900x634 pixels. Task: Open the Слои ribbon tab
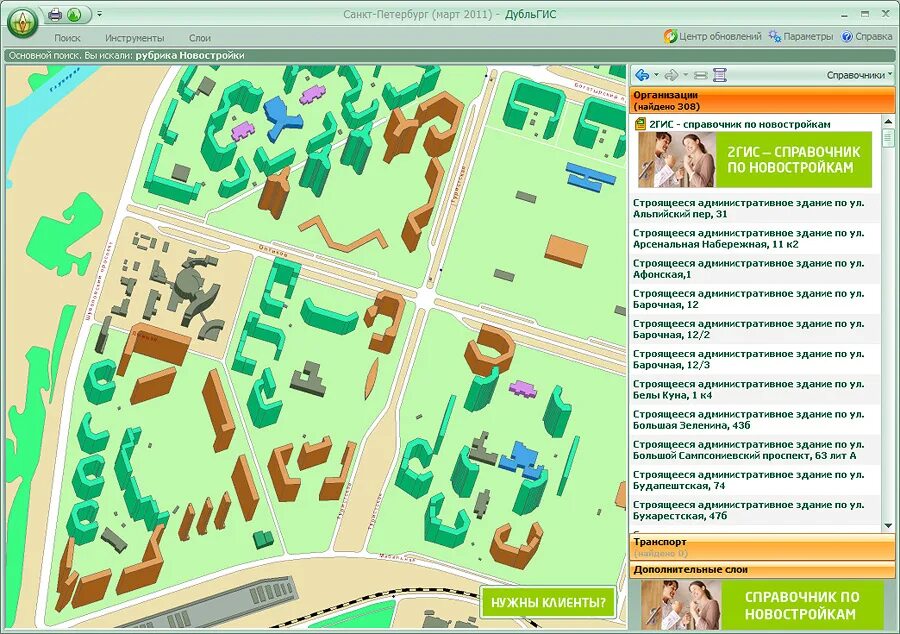[x=200, y=38]
